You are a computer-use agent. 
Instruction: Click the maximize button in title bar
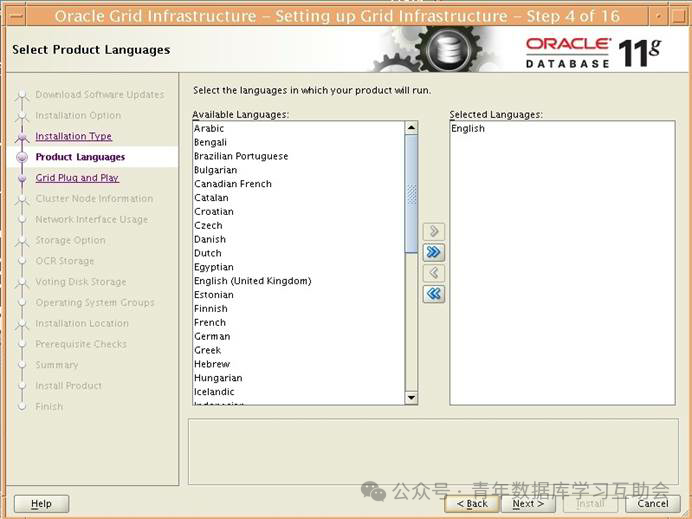click(x=678, y=16)
